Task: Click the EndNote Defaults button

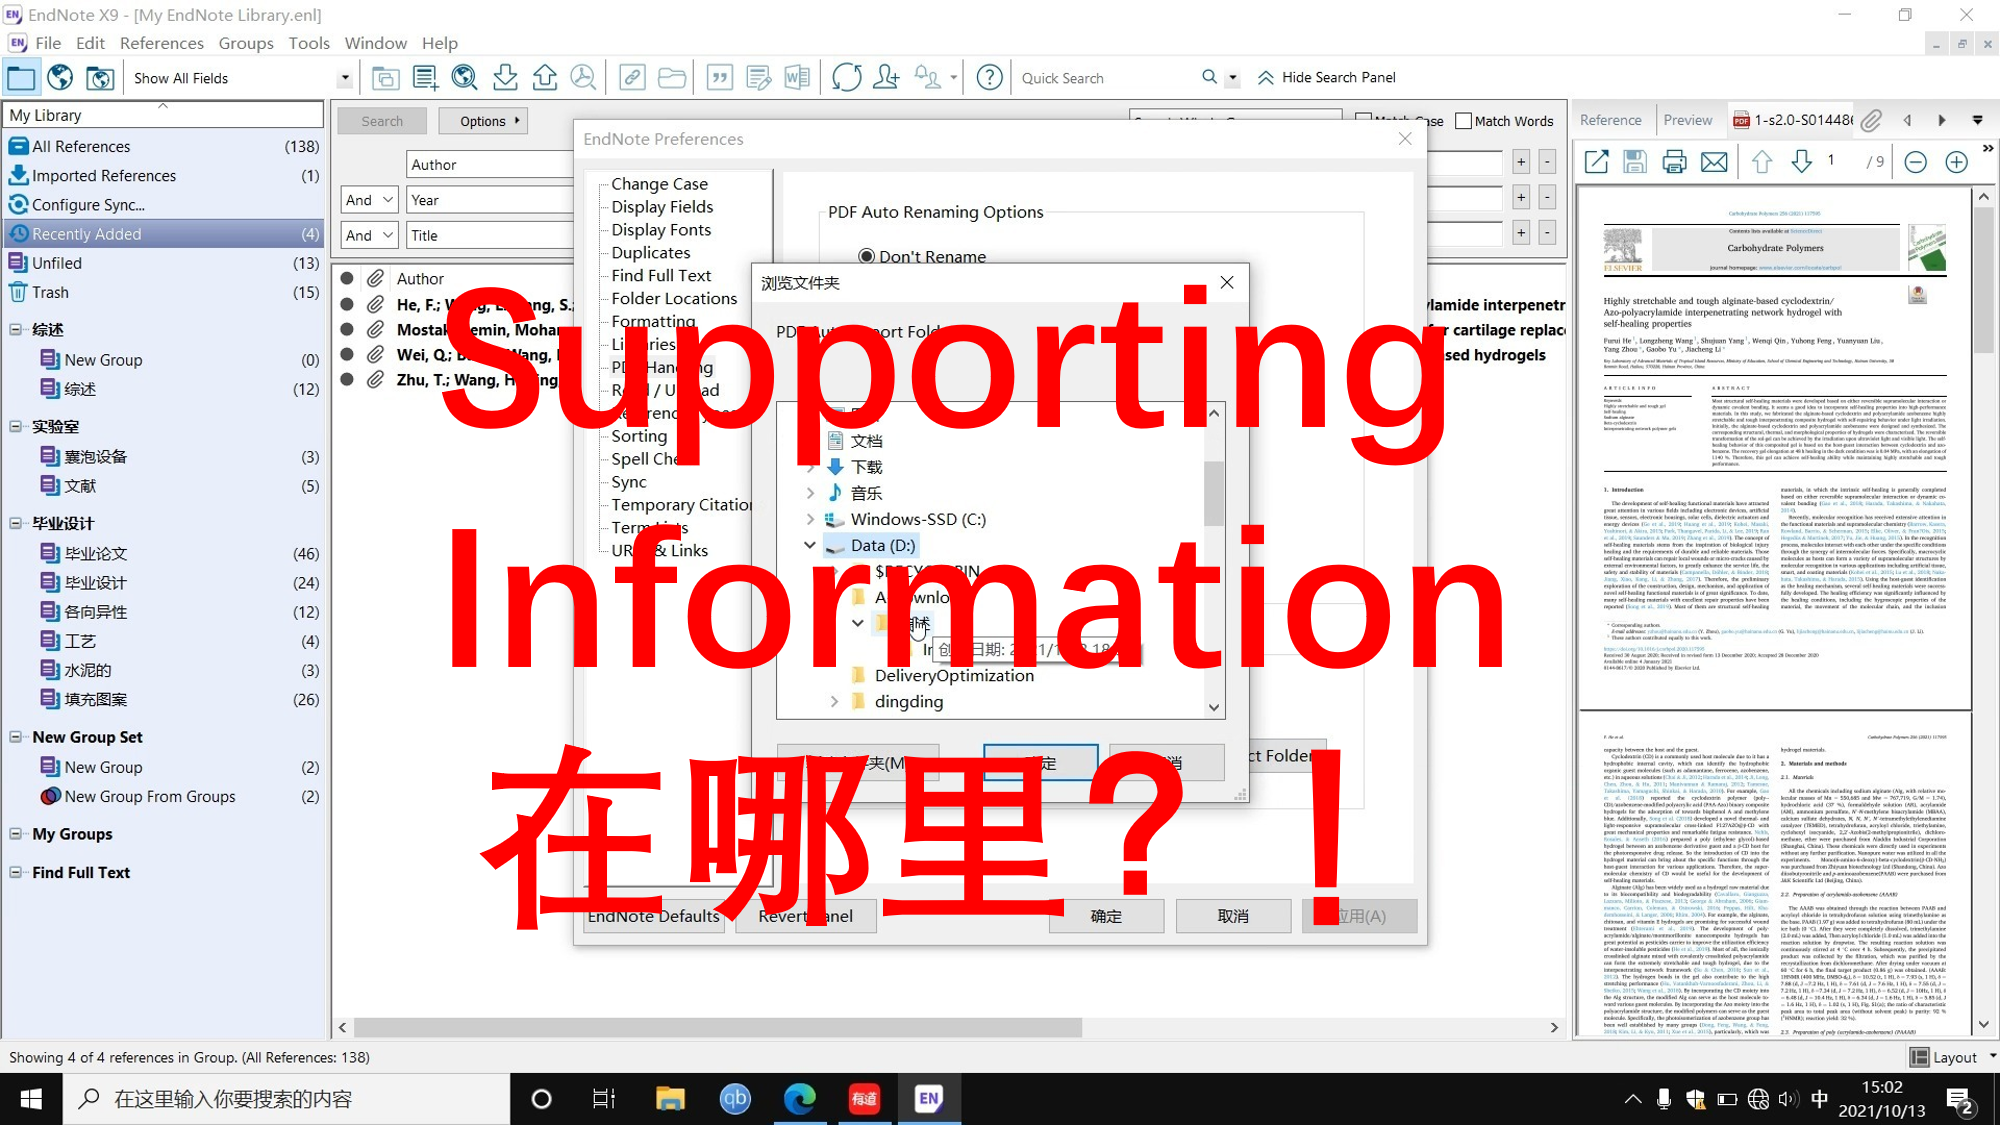Action: coord(653,915)
